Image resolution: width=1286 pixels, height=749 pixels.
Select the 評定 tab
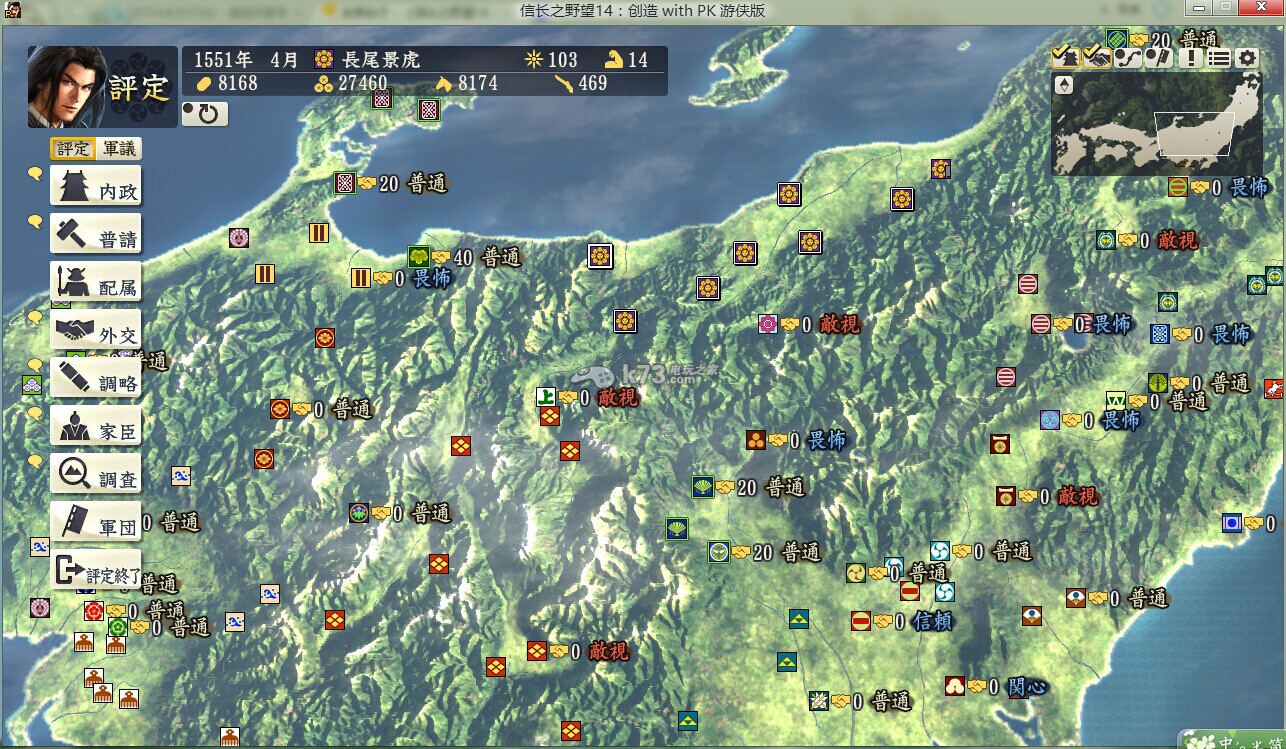[x=73, y=149]
